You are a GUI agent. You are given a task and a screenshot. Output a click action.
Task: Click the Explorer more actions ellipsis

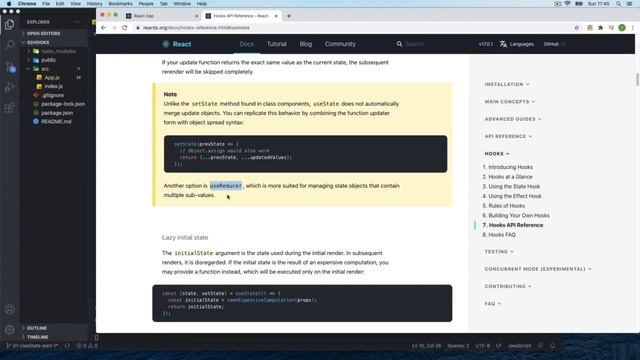(x=77, y=22)
